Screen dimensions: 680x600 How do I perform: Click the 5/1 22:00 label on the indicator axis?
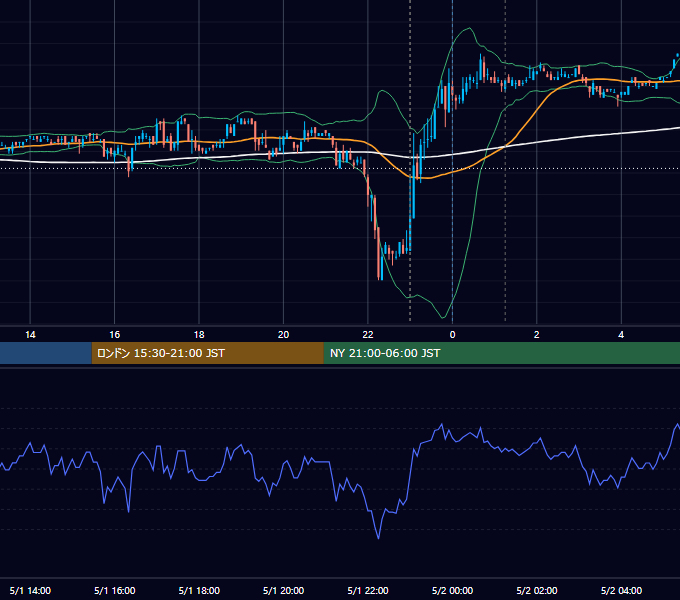[368, 590]
